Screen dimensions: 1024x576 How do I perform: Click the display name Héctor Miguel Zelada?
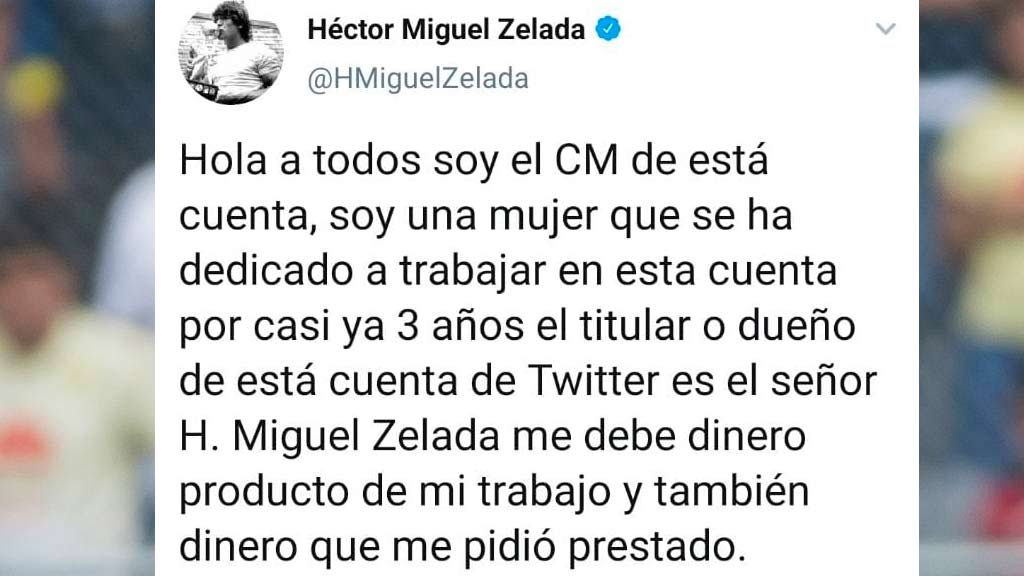(x=446, y=31)
